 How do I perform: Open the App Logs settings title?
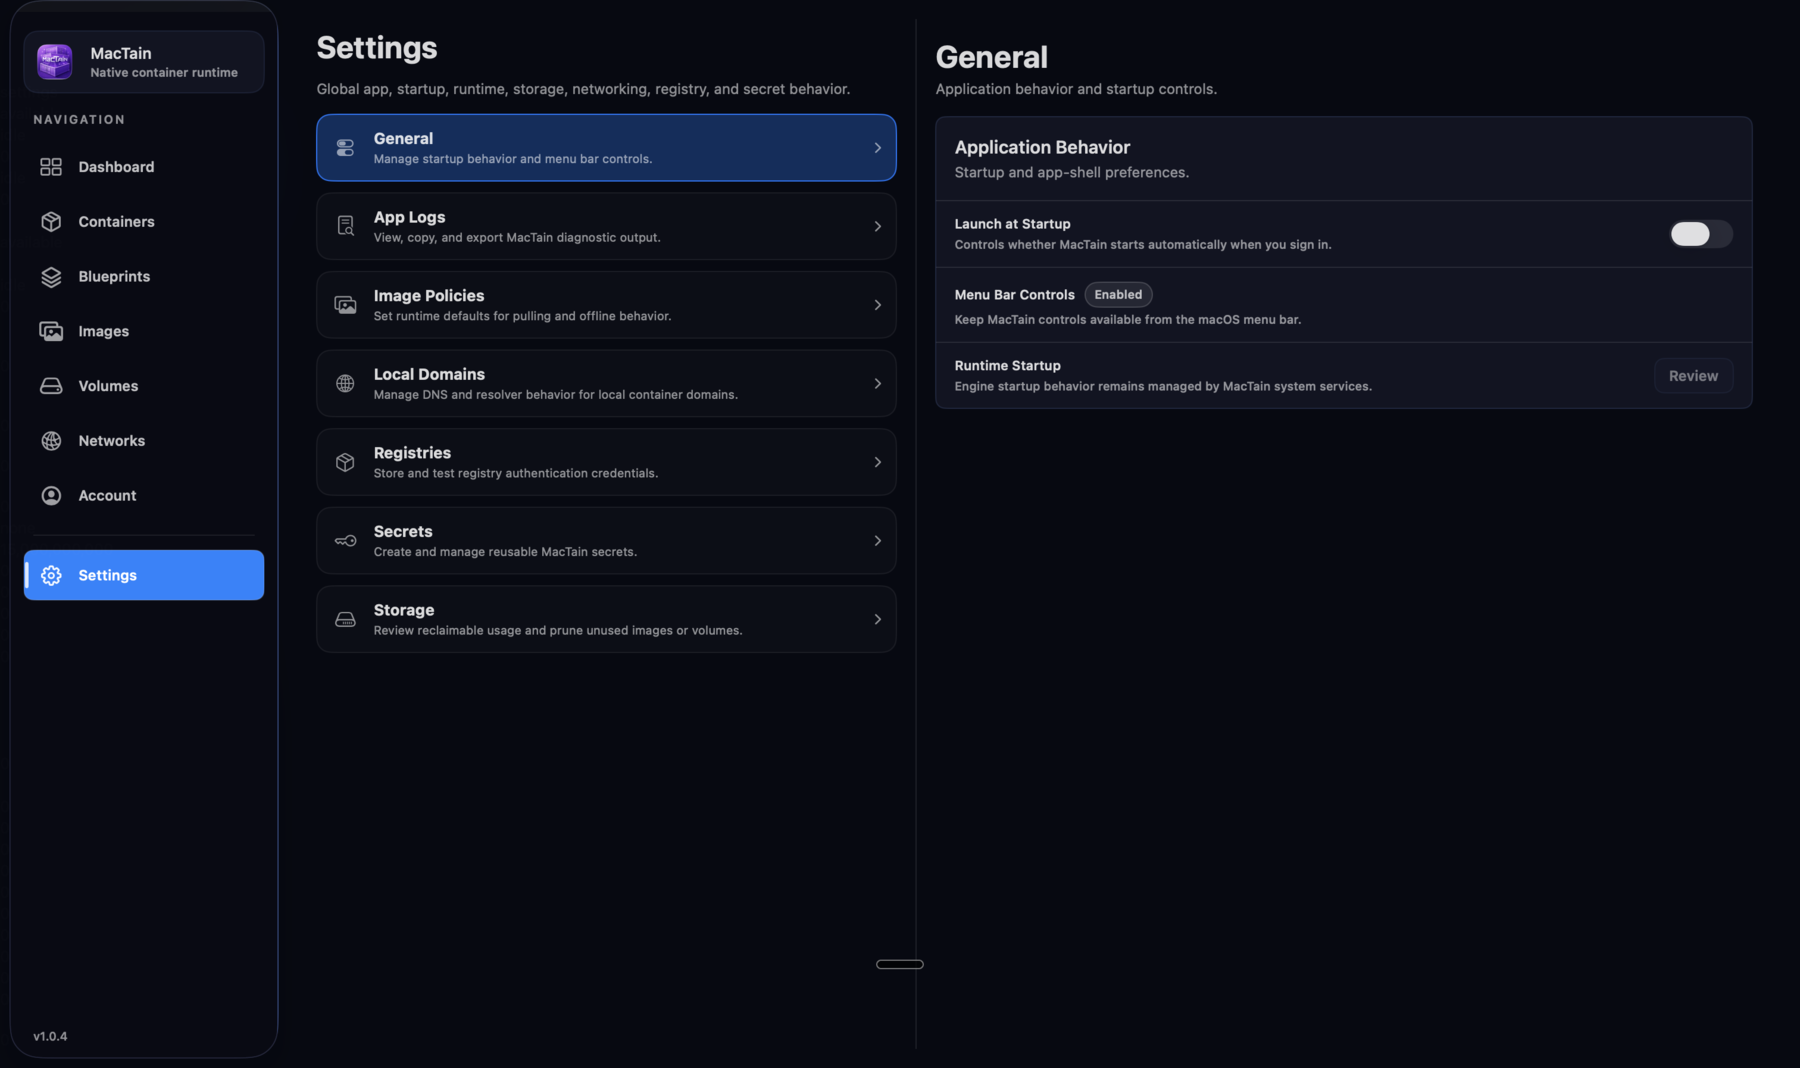click(x=409, y=217)
